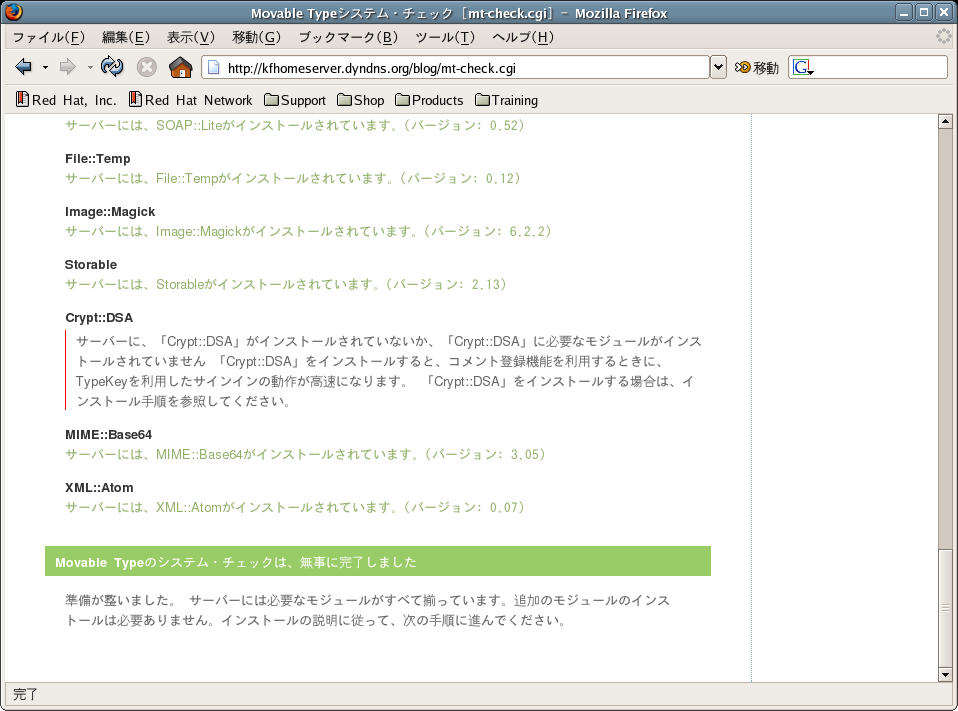Screen dimensions: 958x711
Task: Click the Crypt::DSA heading
Action: (x=99, y=318)
